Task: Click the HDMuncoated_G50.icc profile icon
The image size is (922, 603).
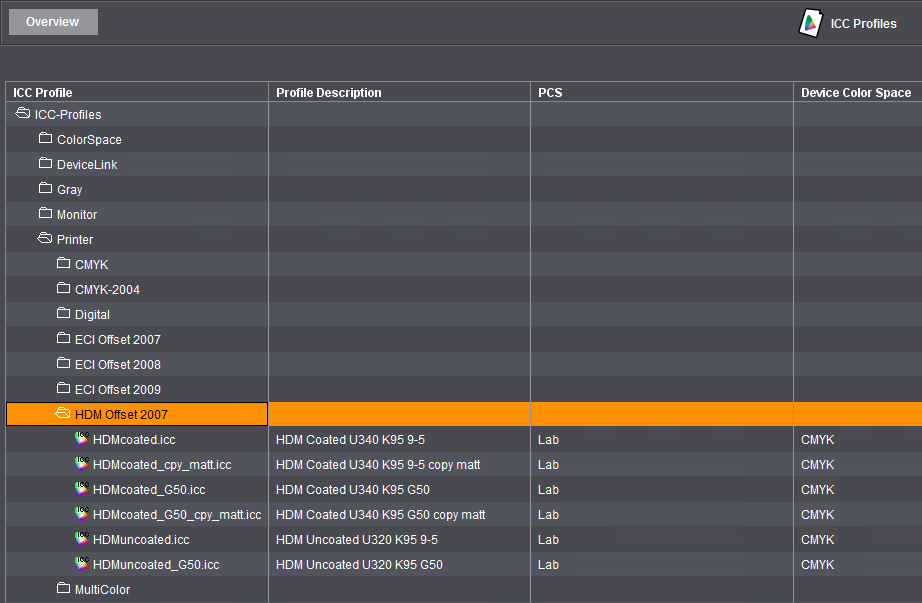Action: pos(82,564)
